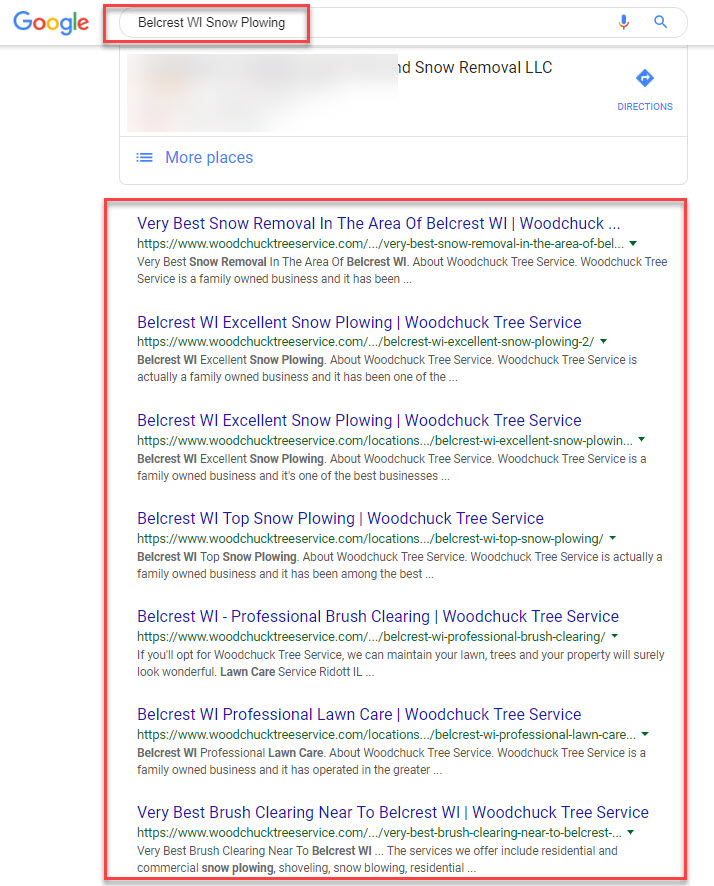Click snippet 'Service is a family owned business and it has been'
The image size is (714, 886).
[402, 270]
